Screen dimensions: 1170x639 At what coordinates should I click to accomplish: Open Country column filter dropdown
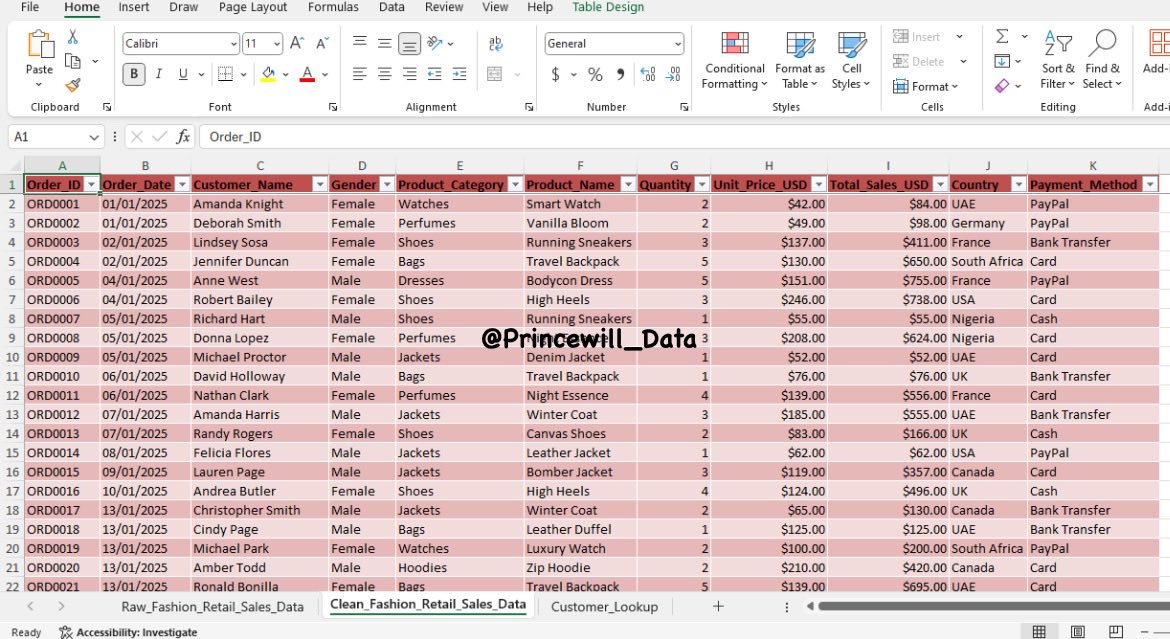click(1019, 184)
